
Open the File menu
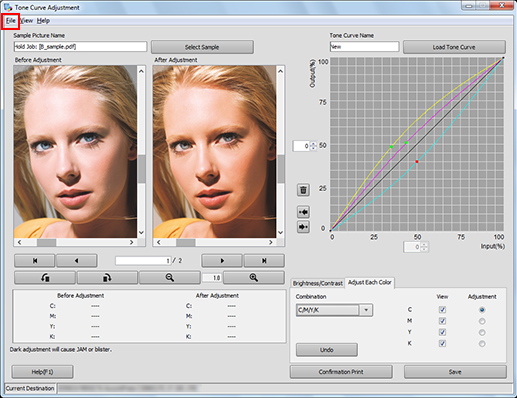tap(11, 21)
